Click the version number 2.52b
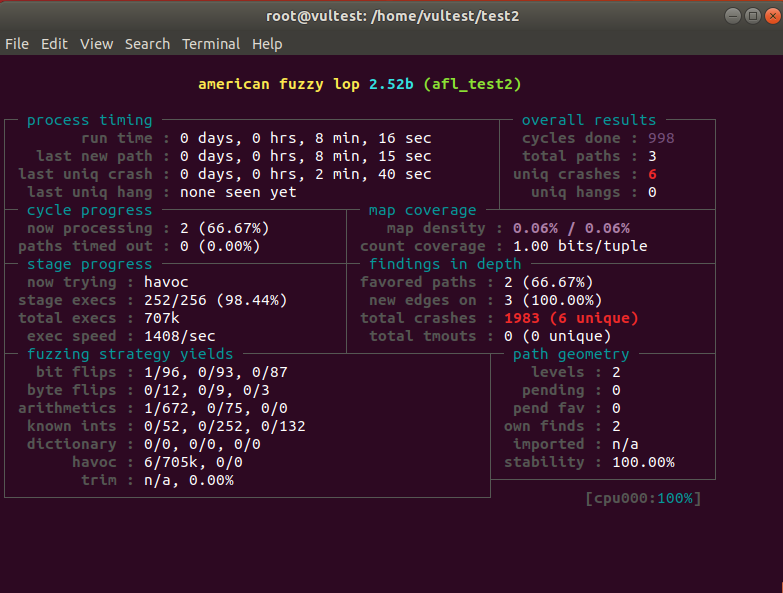The height and width of the screenshot is (593, 783). [391, 84]
